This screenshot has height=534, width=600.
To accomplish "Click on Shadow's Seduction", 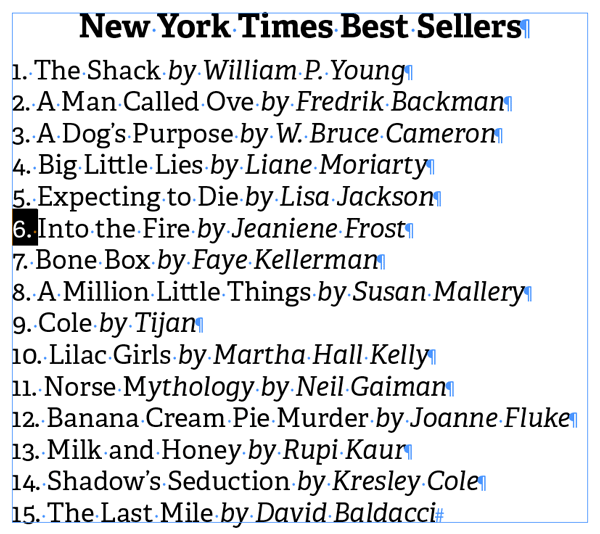I will pos(169,482).
